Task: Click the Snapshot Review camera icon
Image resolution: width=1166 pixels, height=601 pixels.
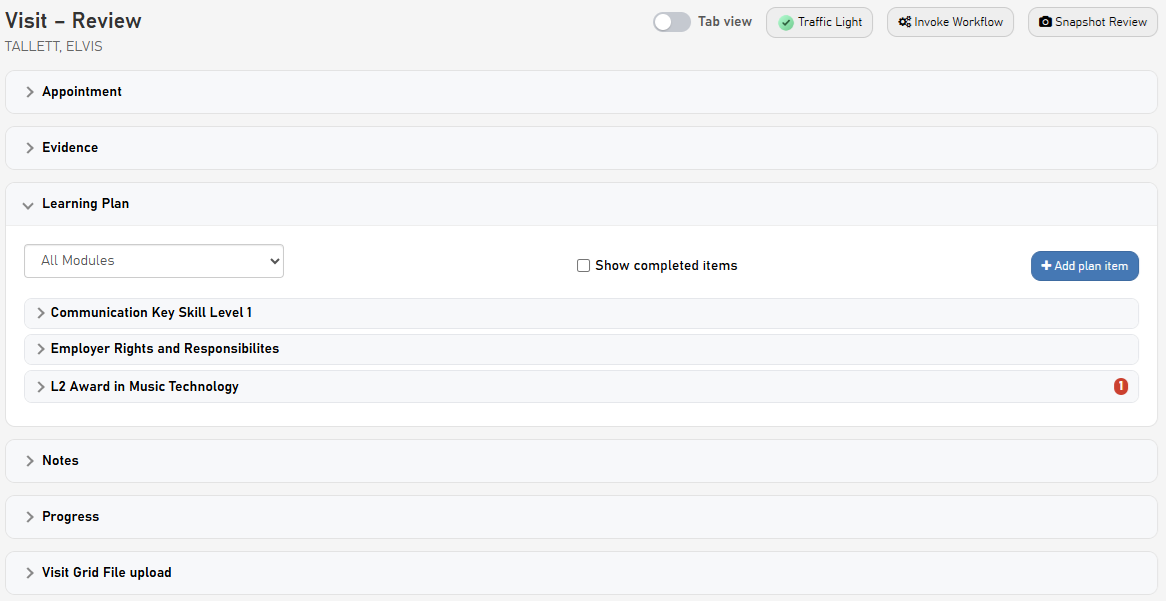Action: pyautogui.click(x=1045, y=22)
